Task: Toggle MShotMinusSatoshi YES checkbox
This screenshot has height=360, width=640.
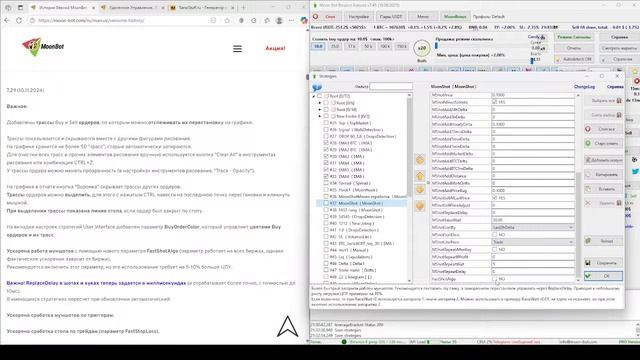Action: point(495,102)
